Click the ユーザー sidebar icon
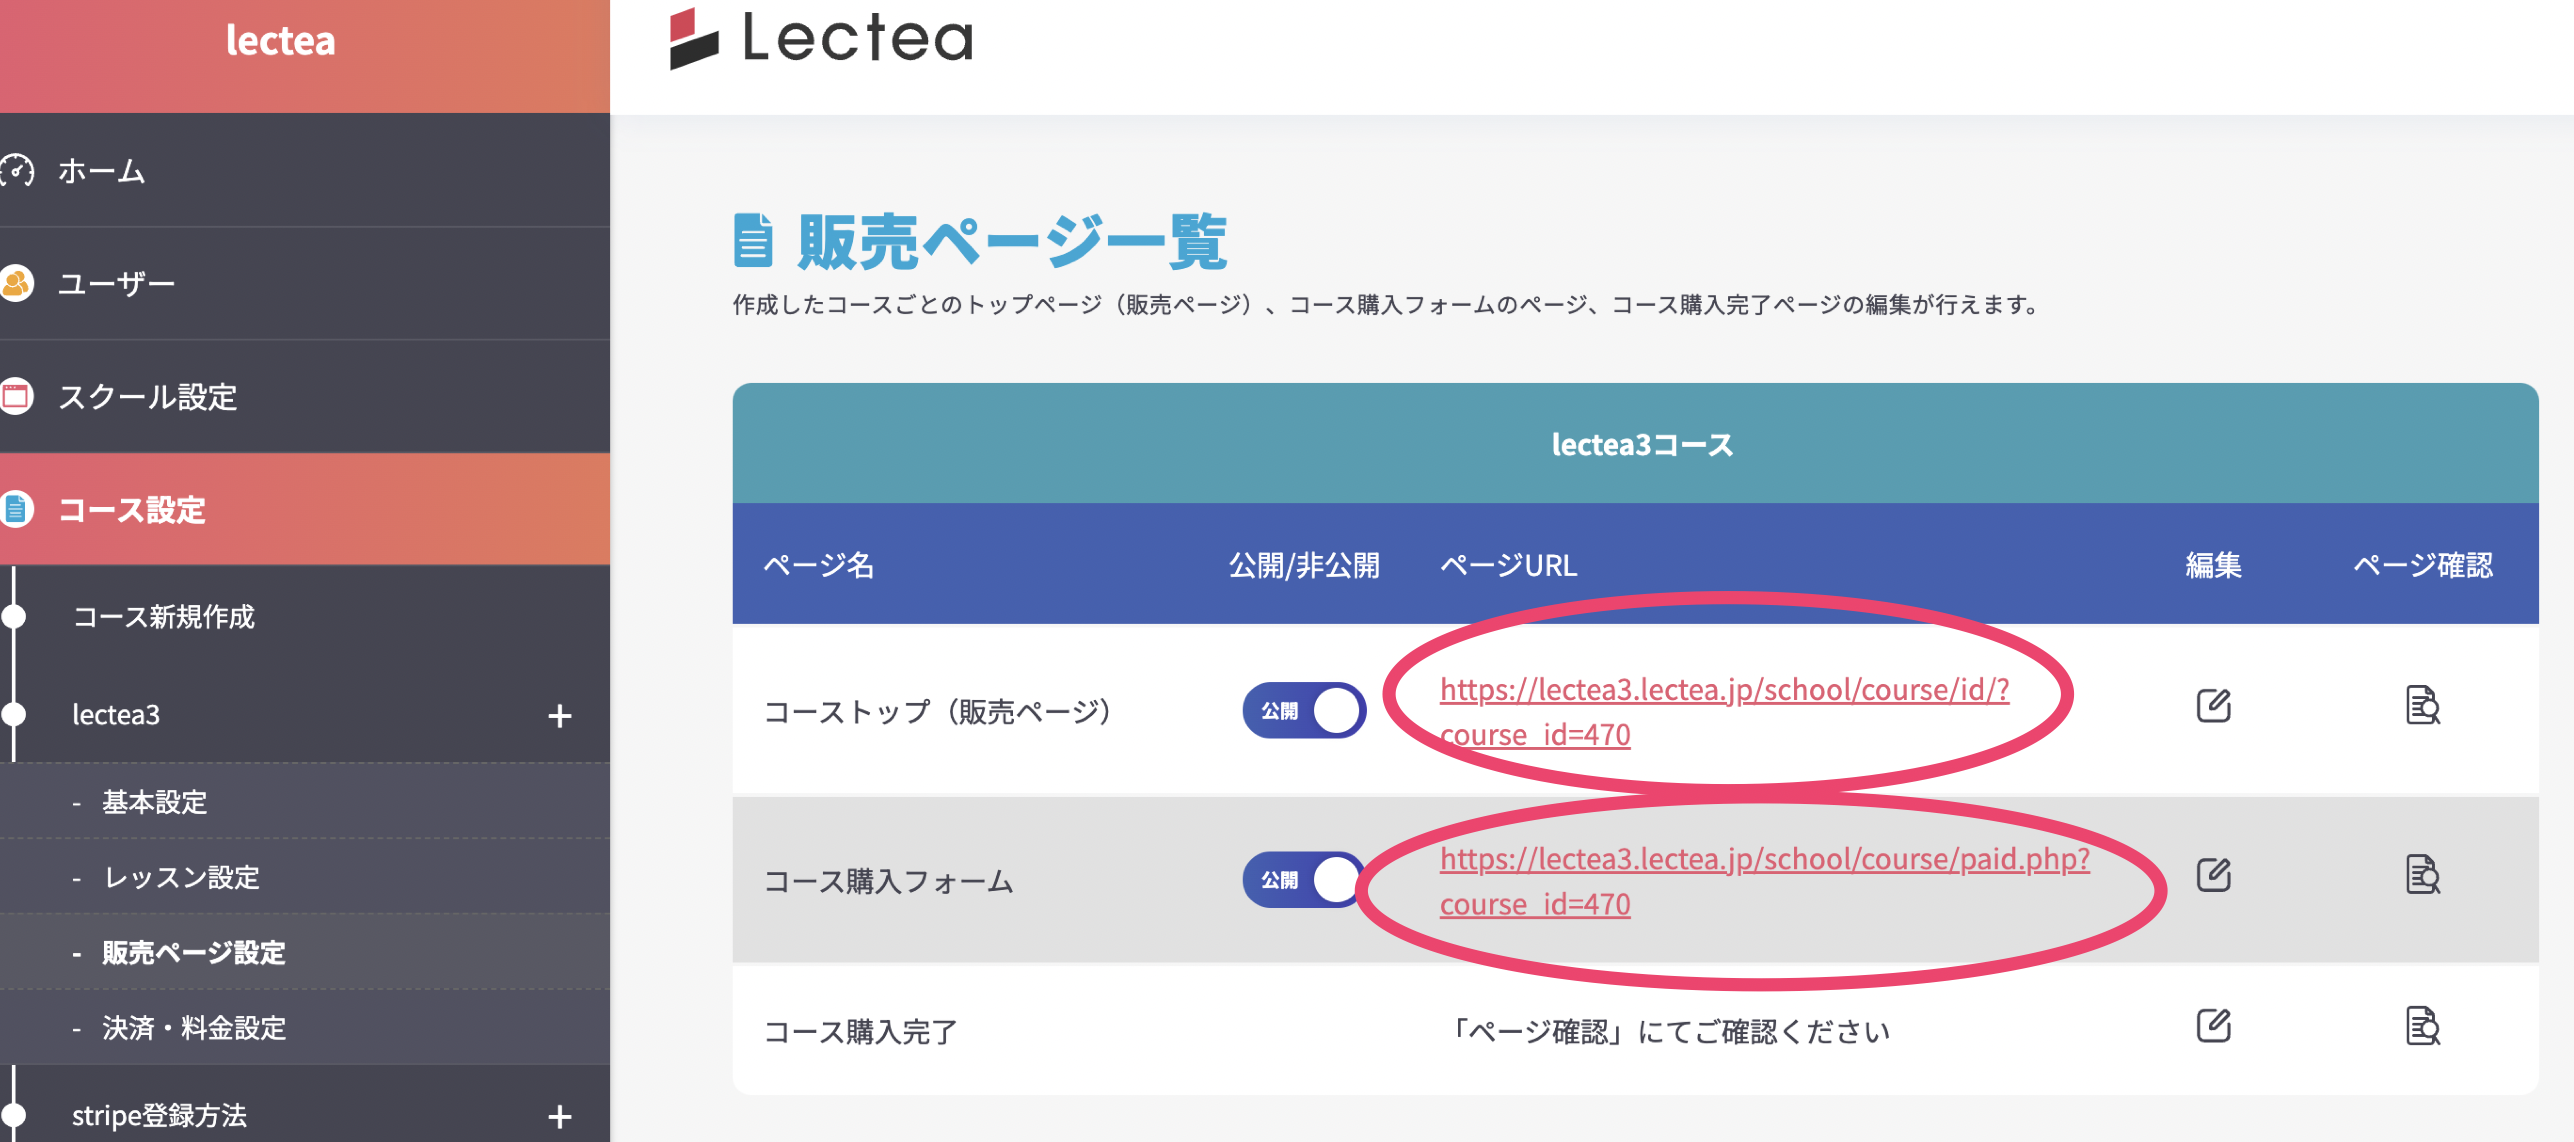Screen dimensions: 2574x1142 point(17,284)
